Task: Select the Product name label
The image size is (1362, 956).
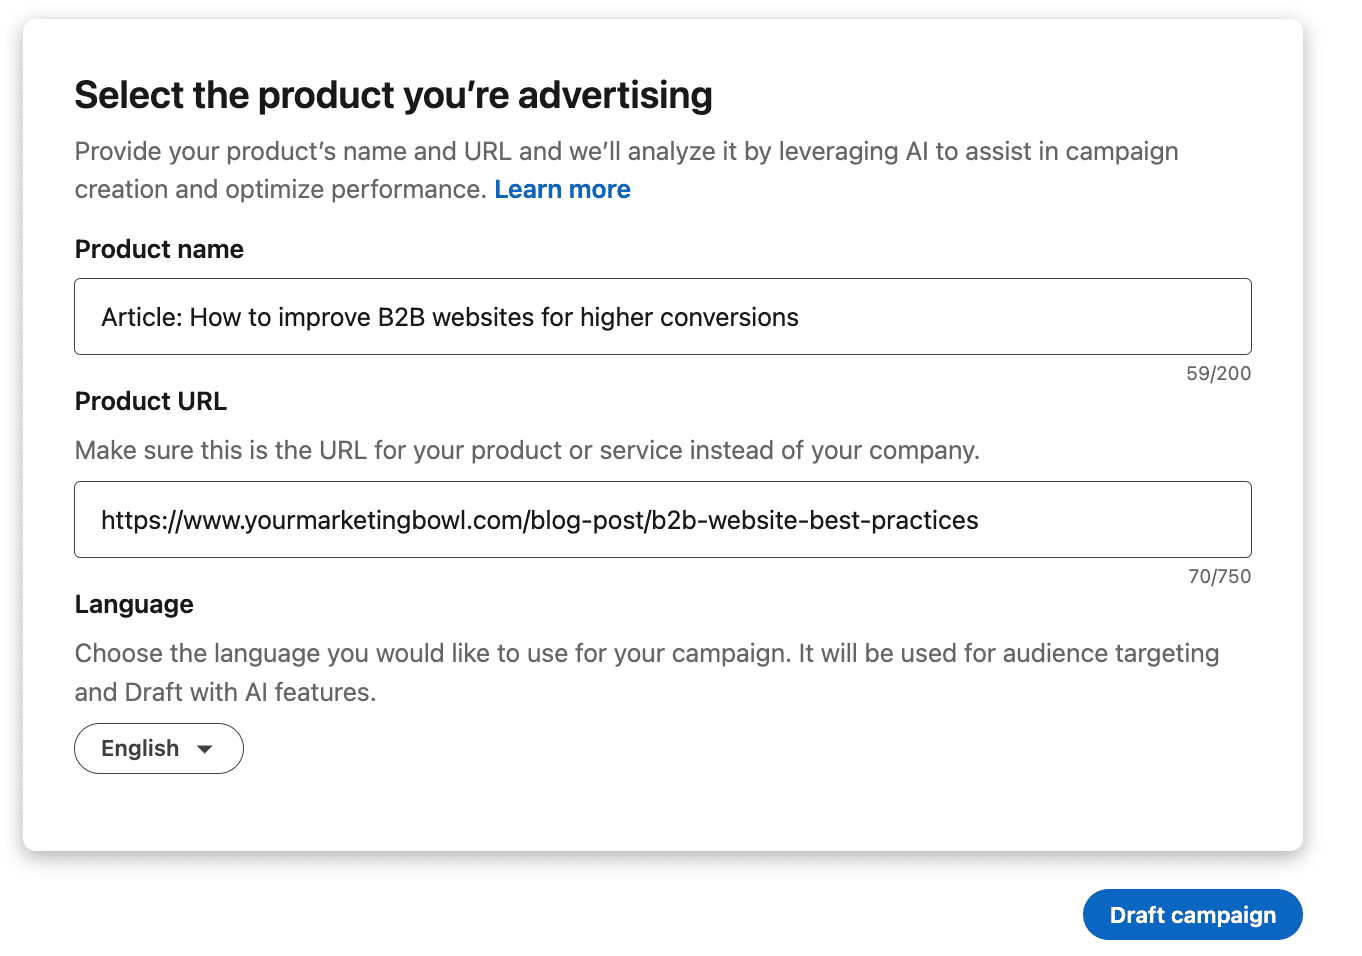Action: click(x=158, y=249)
